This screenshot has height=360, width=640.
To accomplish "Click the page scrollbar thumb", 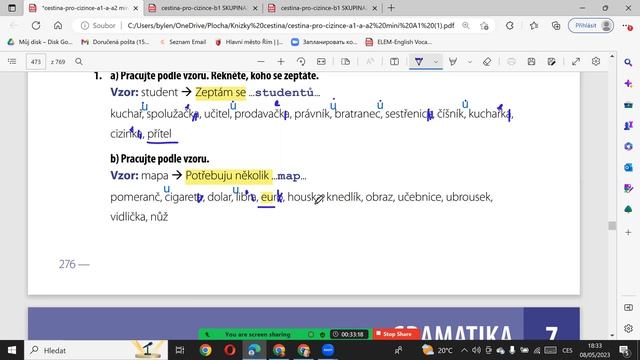I will pos(612,226).
